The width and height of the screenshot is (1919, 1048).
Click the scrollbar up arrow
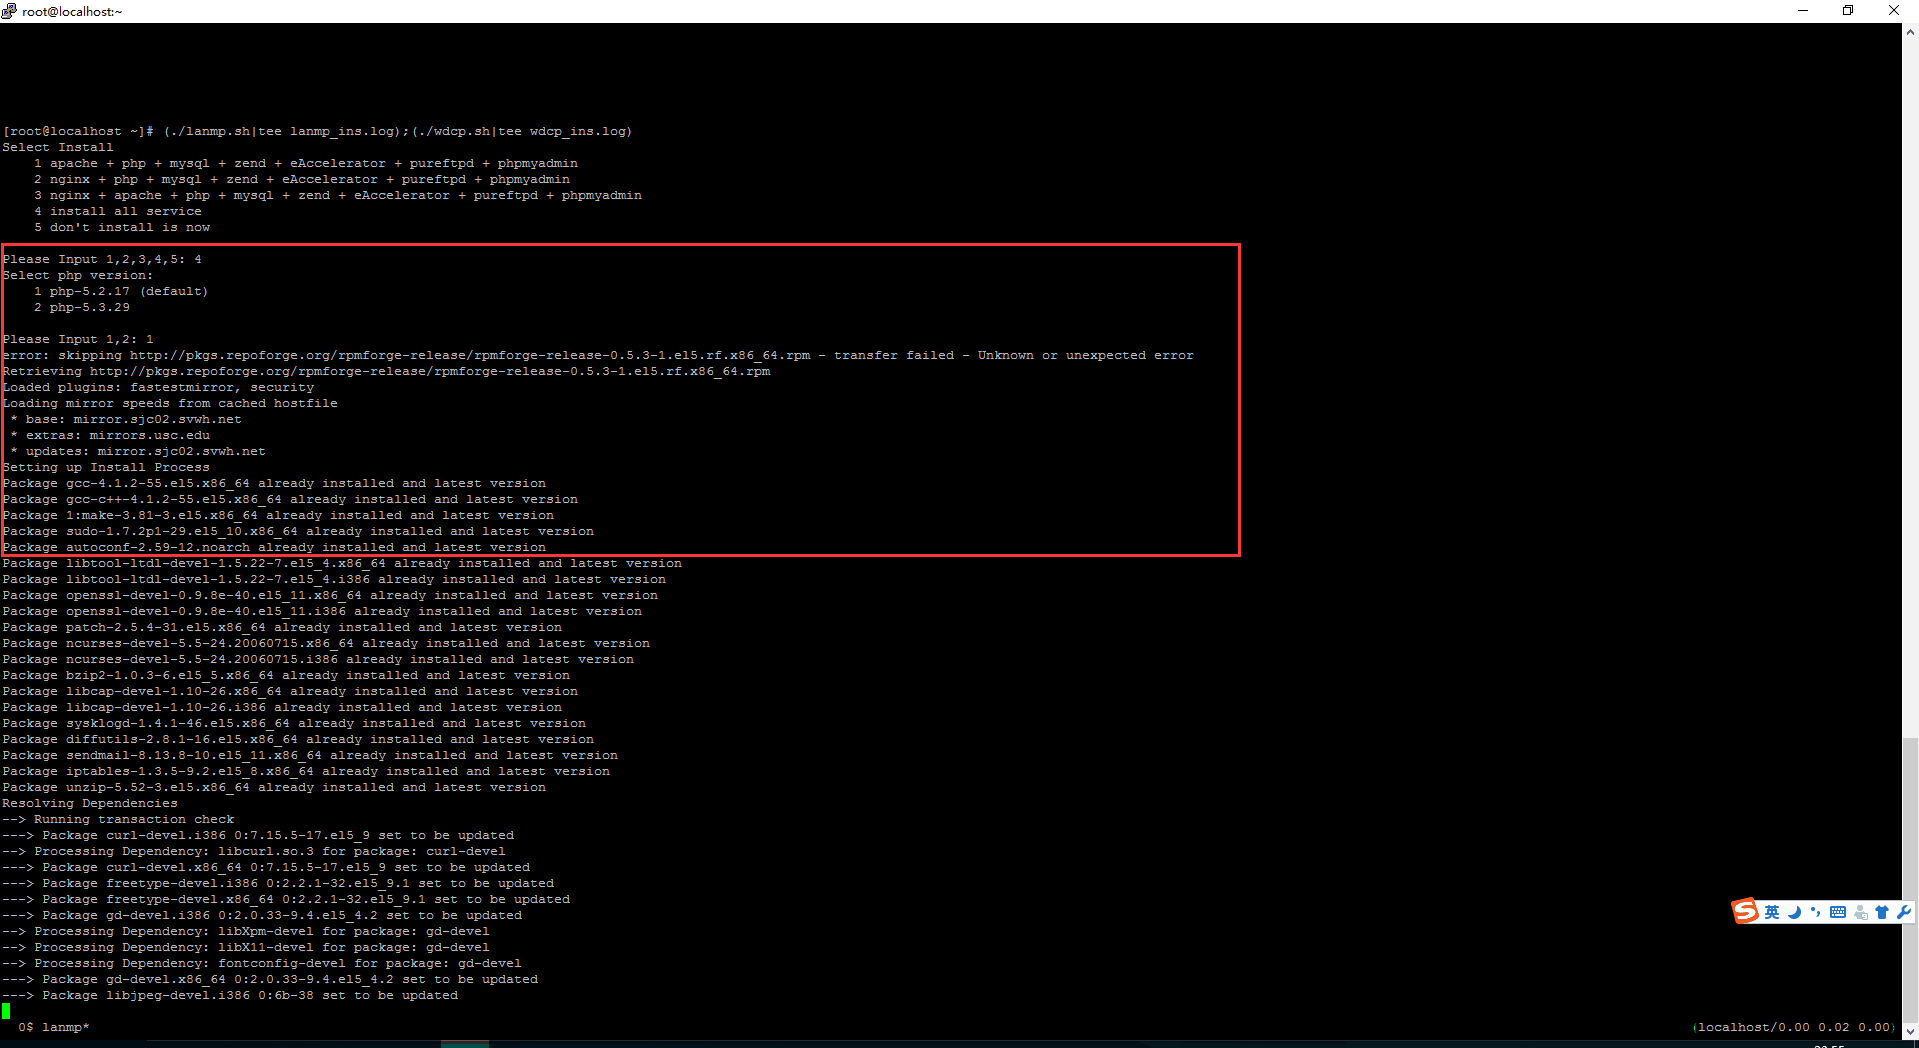coord(1910,32)
